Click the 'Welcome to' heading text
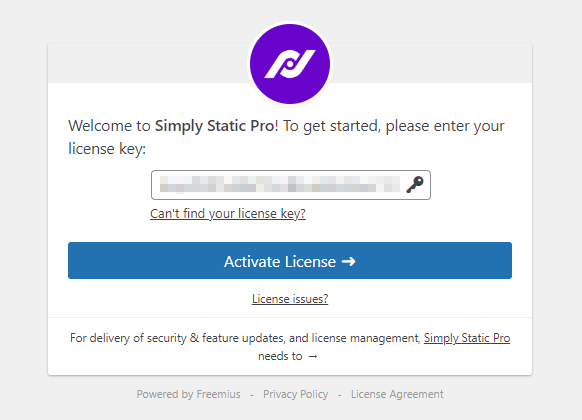This screenshot has width=582, height=420. (109, 126)
